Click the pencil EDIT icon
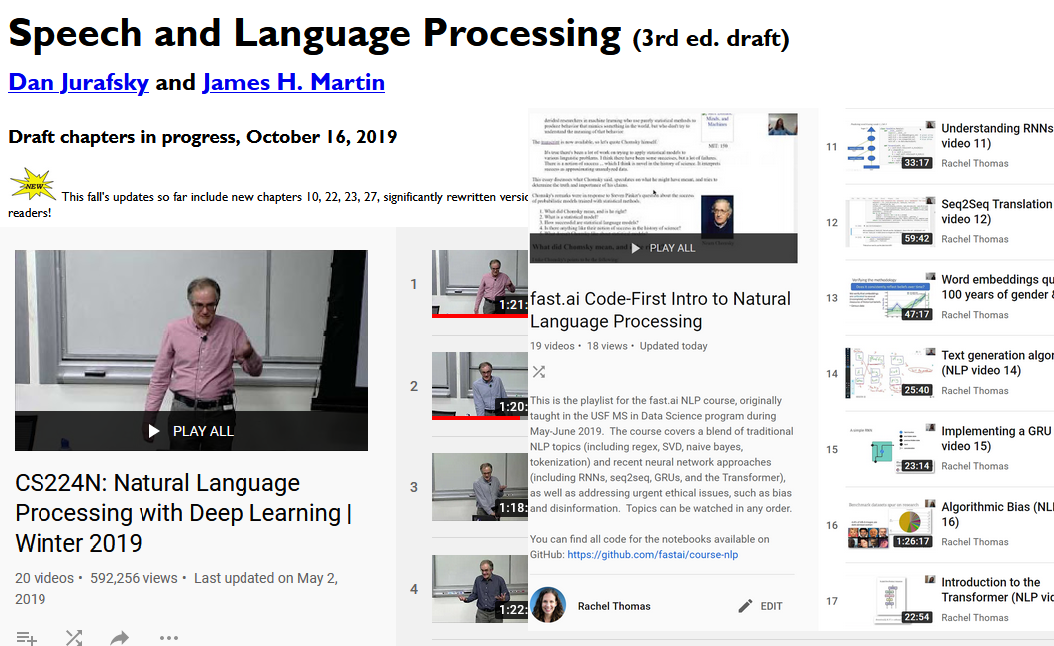The image size is (1054, 646). [745, 606]
